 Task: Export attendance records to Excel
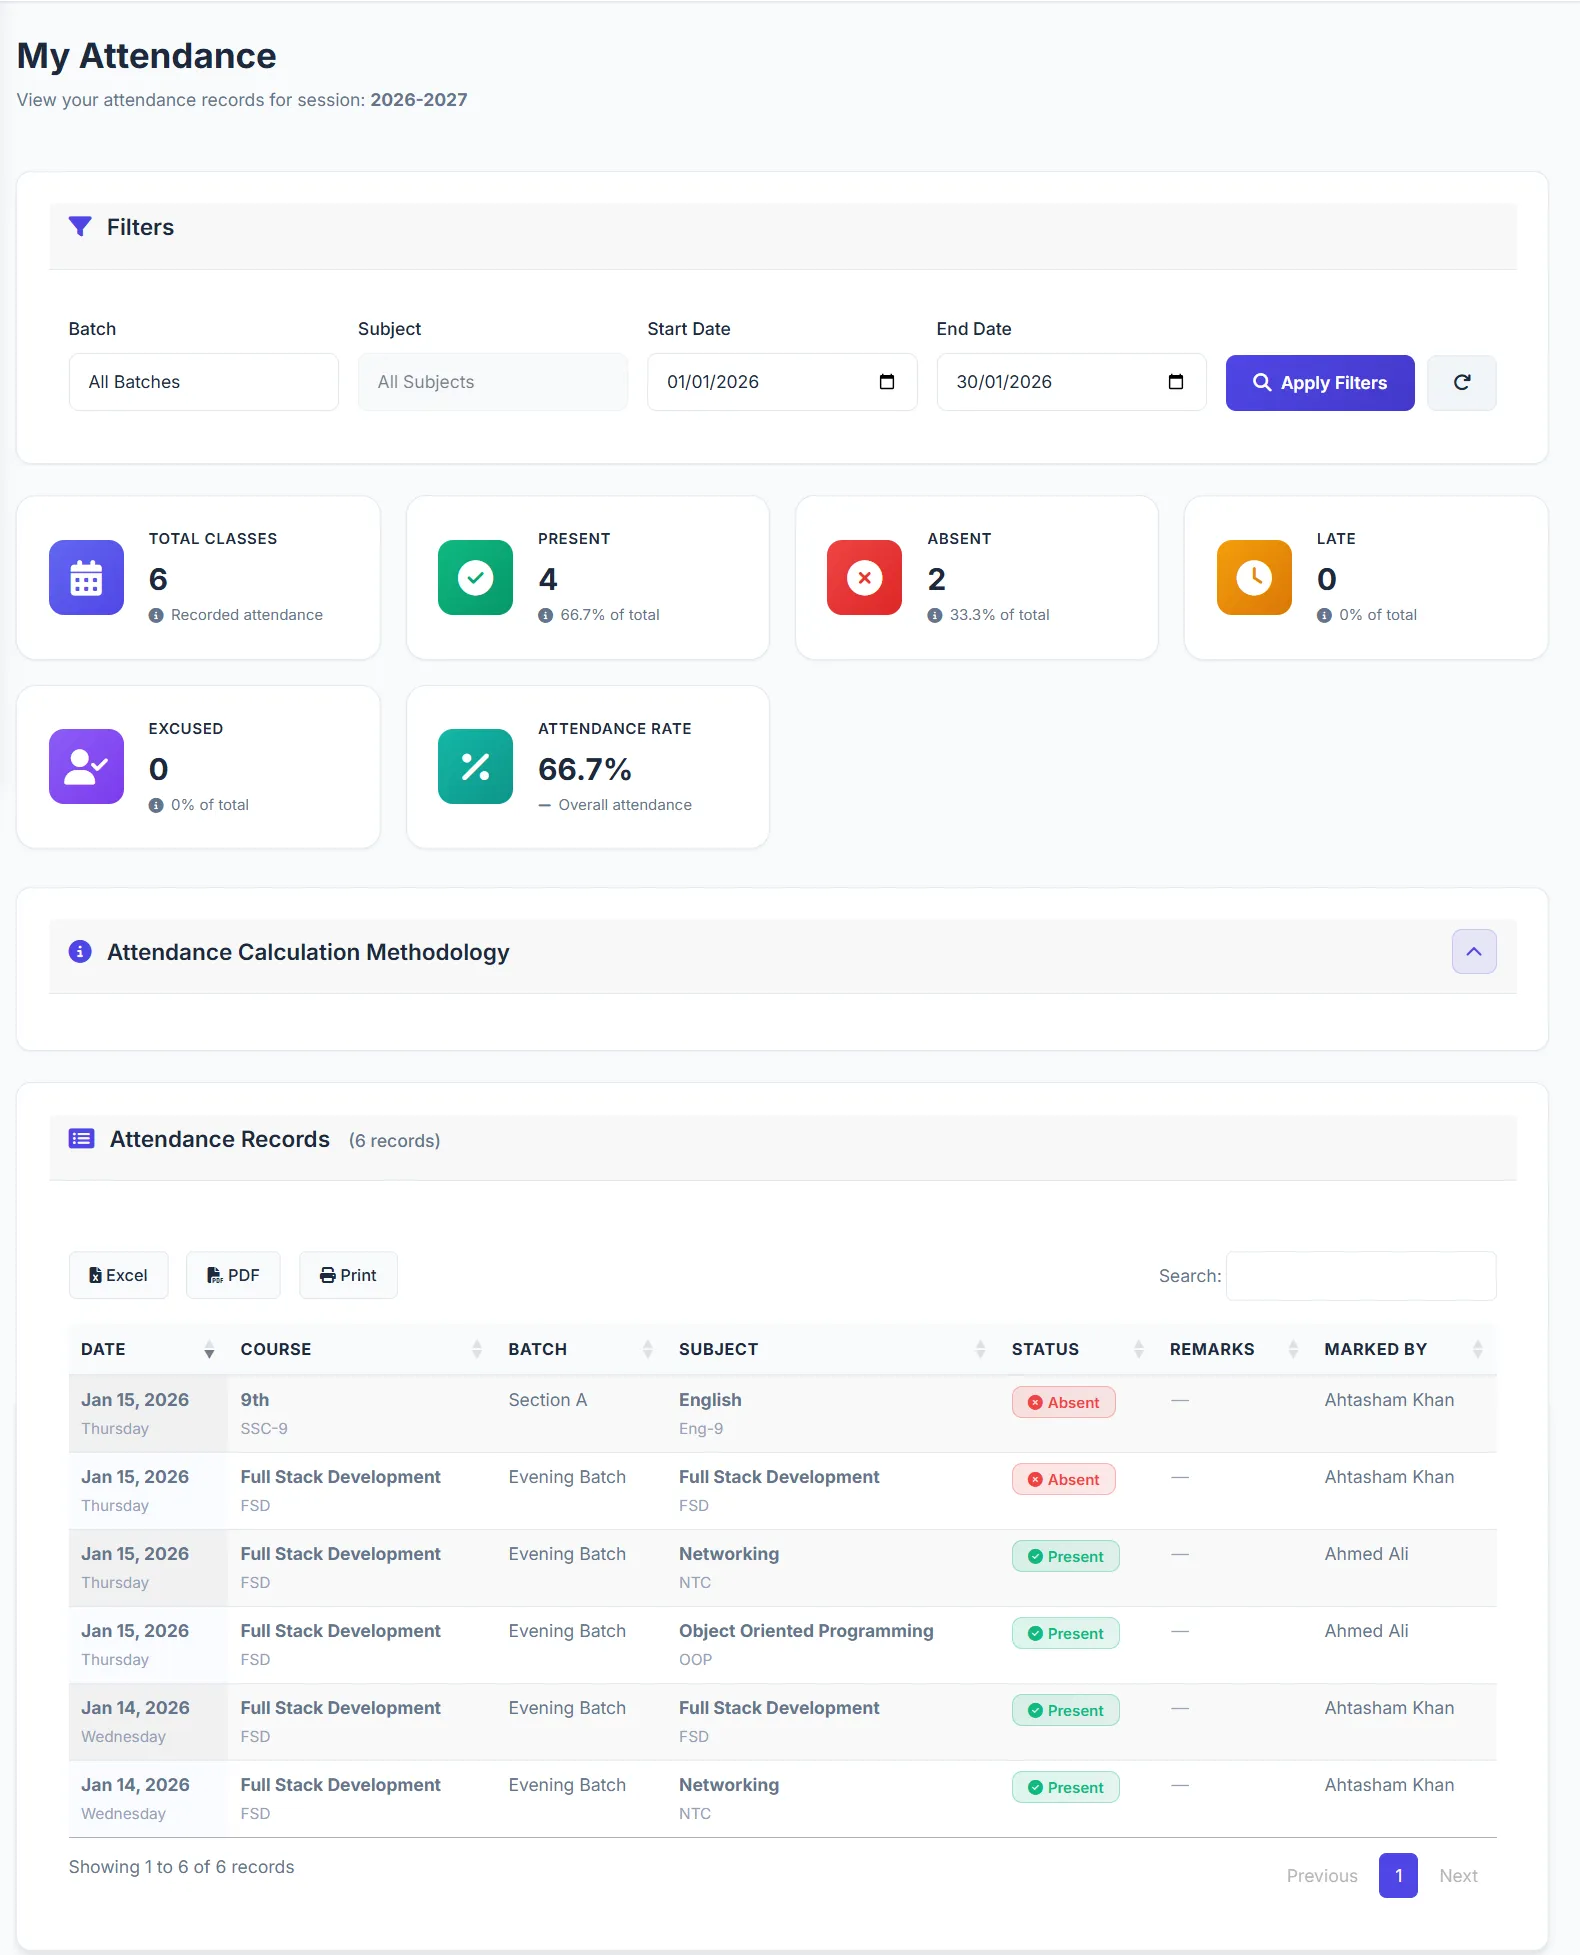(x=118, y=1275)
